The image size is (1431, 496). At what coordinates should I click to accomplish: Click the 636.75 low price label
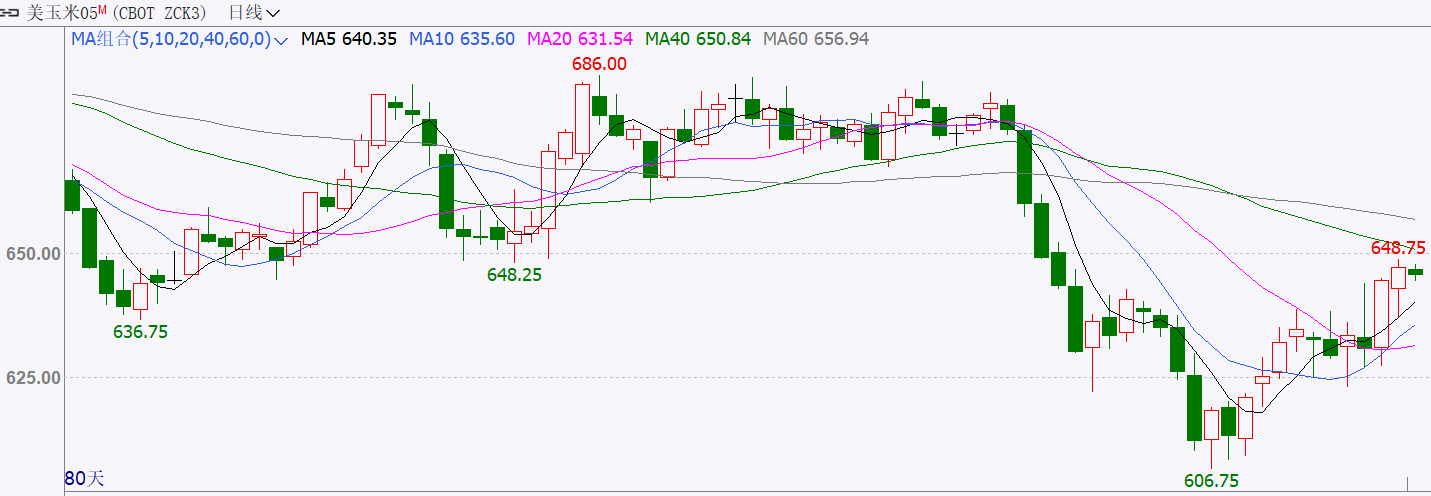pyautogui.click(x=140, y=332)
